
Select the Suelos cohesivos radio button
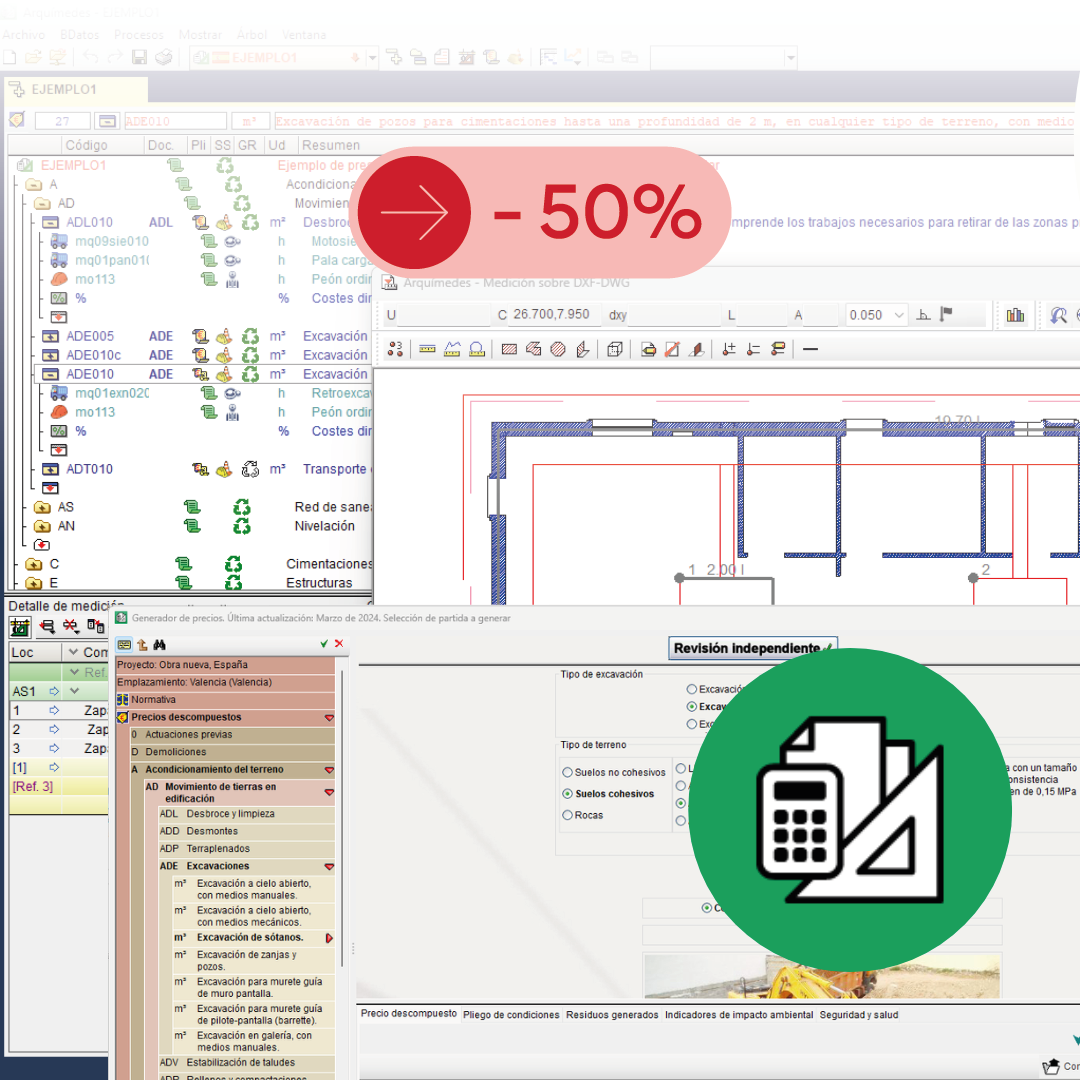(568, 794)
